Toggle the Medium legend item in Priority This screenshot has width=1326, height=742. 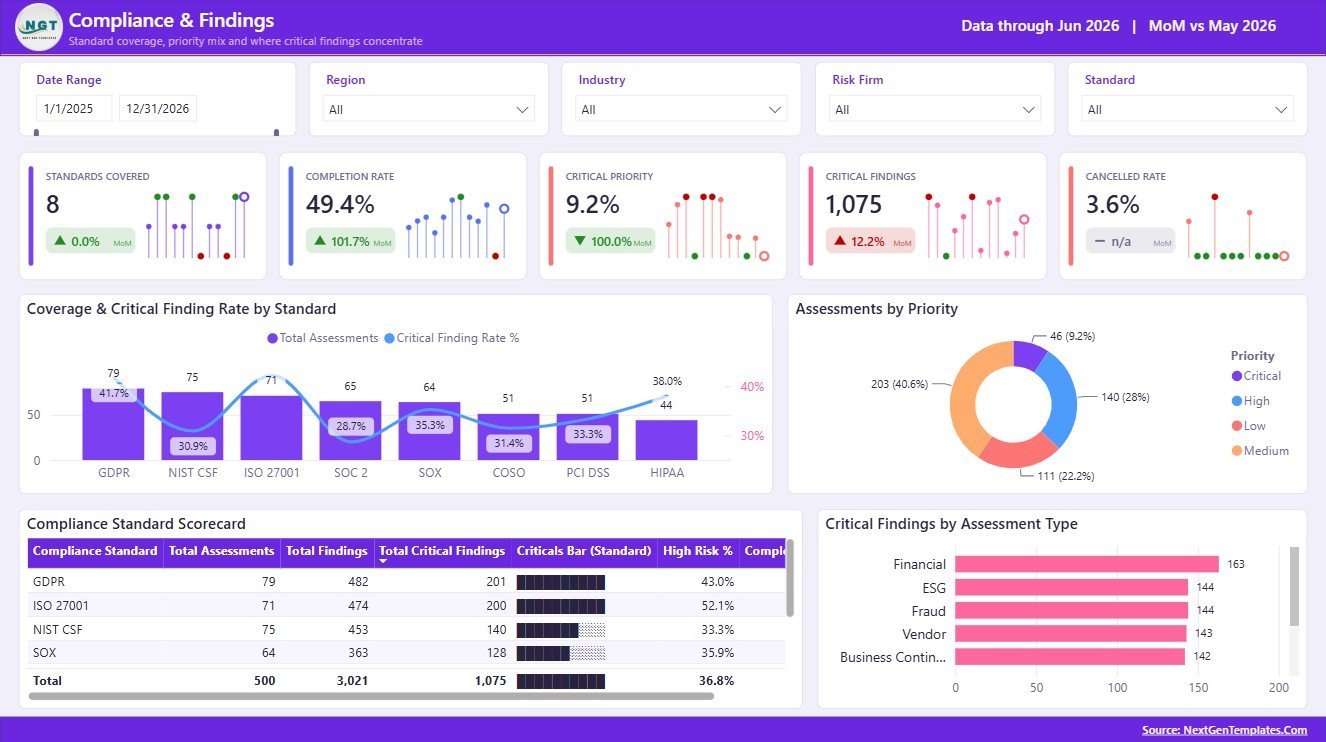pyautogui.click(x=1260, y=451)
